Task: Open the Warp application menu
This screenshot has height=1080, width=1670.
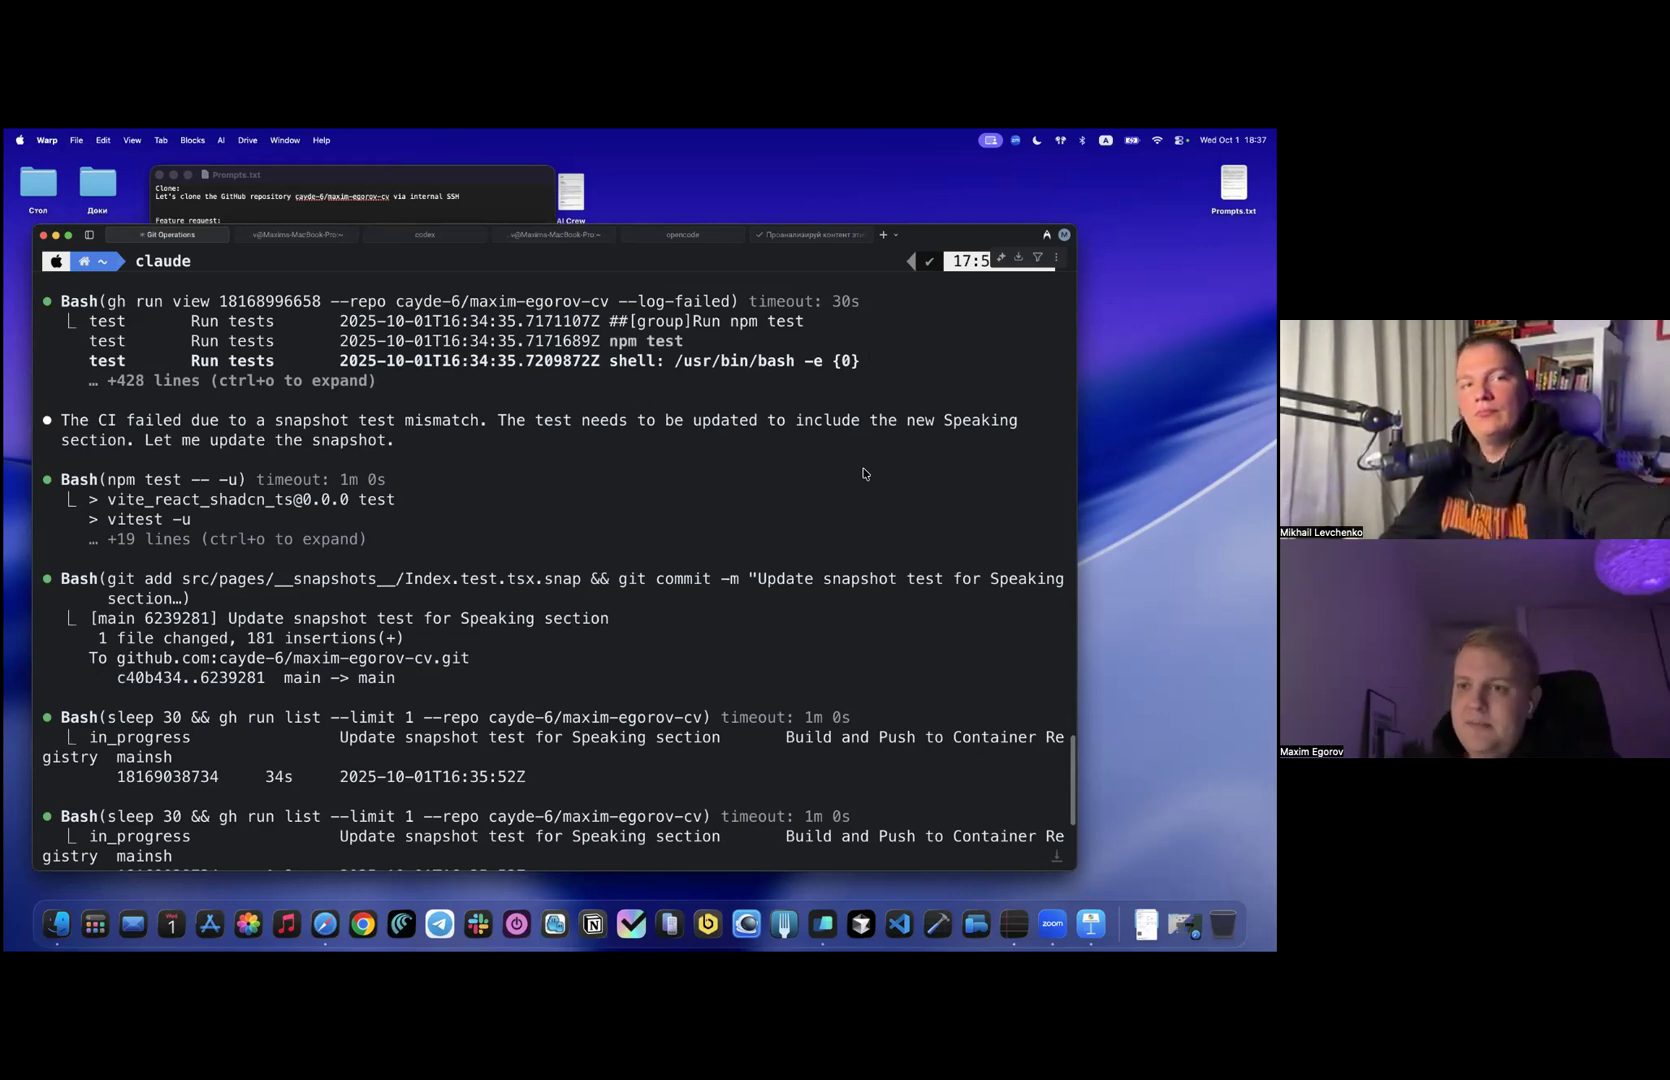Action: tap(47, 140)
